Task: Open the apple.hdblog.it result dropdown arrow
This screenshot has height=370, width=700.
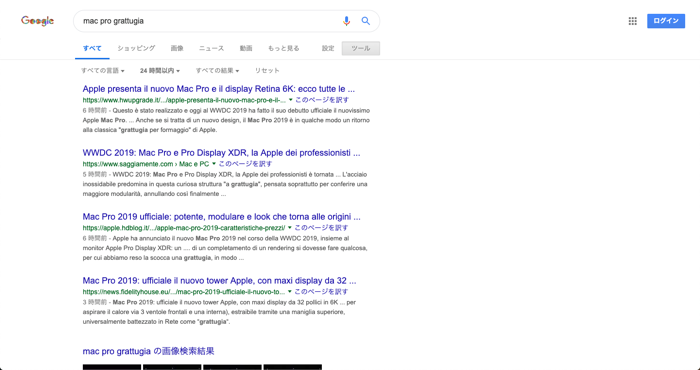Action: (x=290, y=228)
